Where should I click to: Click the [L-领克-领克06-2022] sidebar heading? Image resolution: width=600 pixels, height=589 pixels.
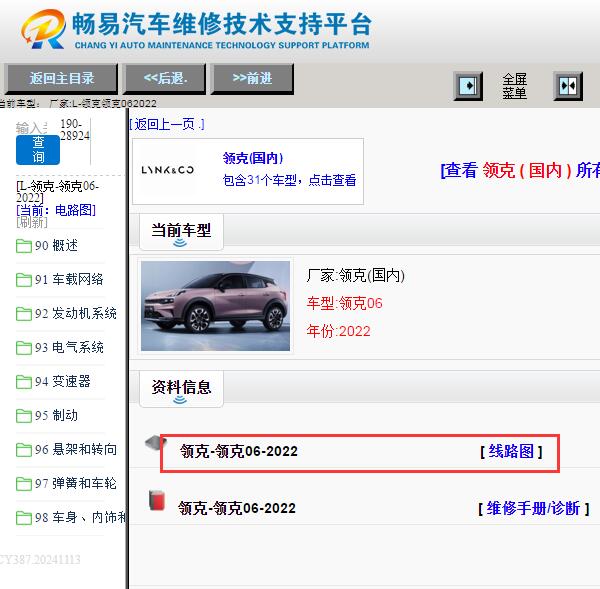[57, 192]
